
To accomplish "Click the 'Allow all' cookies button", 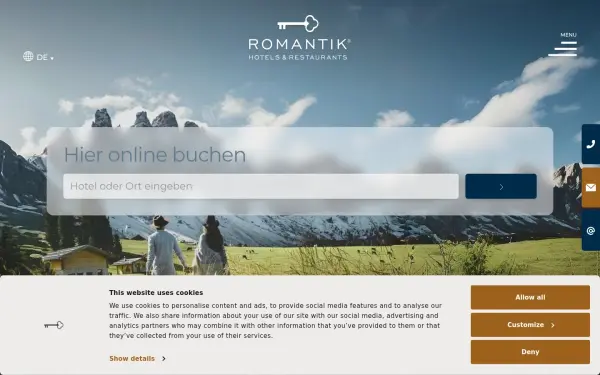I will 530,297.
